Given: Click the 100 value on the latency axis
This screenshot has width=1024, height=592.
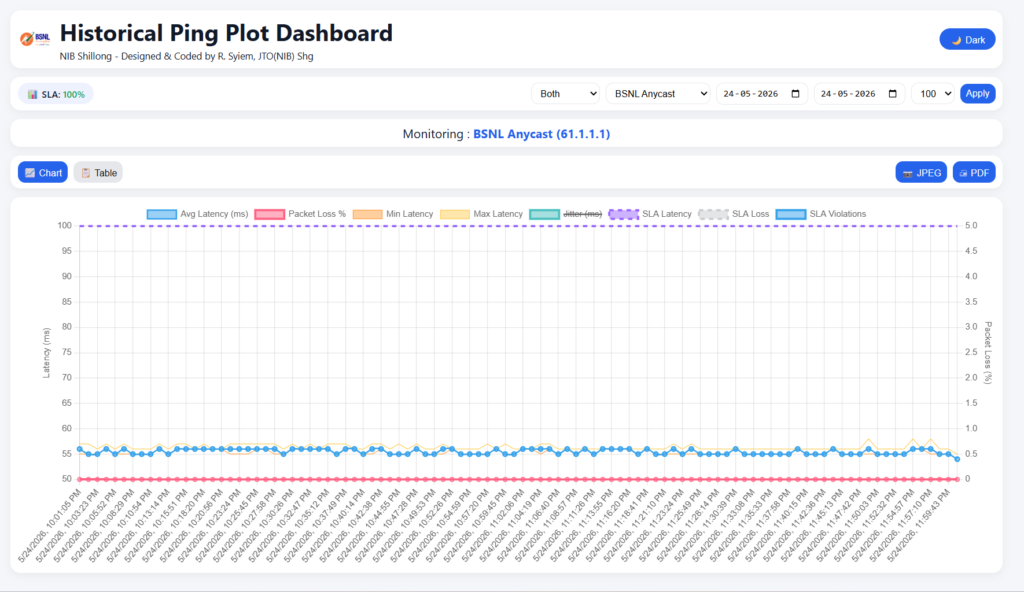Looking at the screenshot, I should tap(65, 225).
